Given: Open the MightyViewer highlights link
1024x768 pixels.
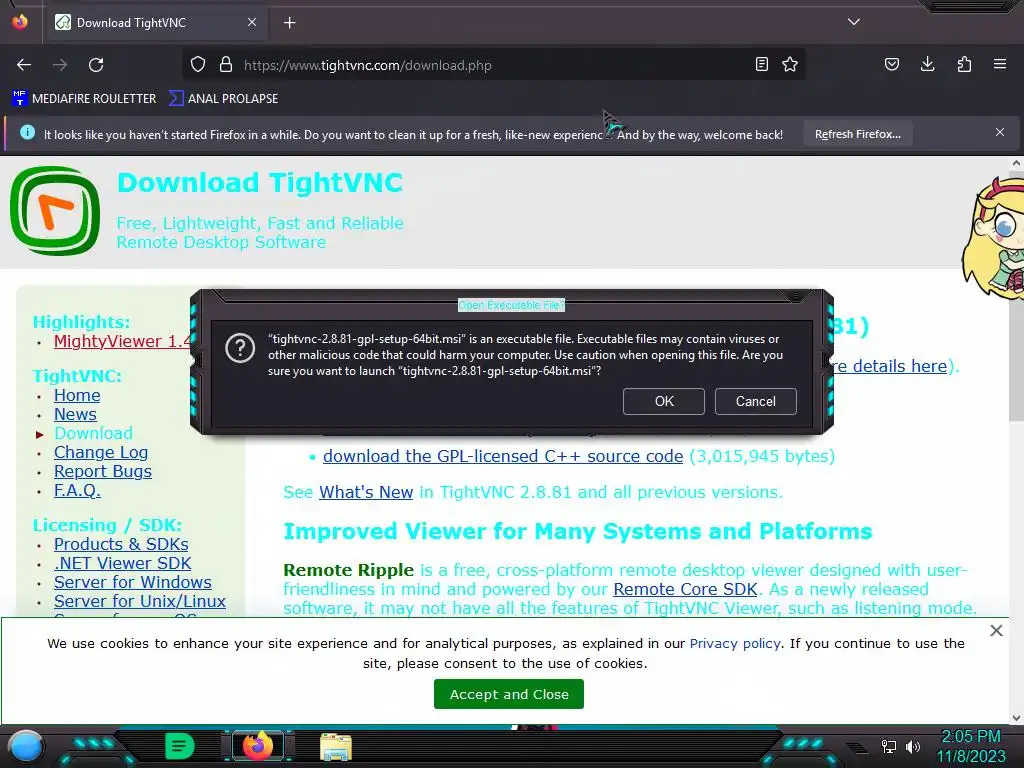Looking at the screenshot, I should [x=122, y=341].
